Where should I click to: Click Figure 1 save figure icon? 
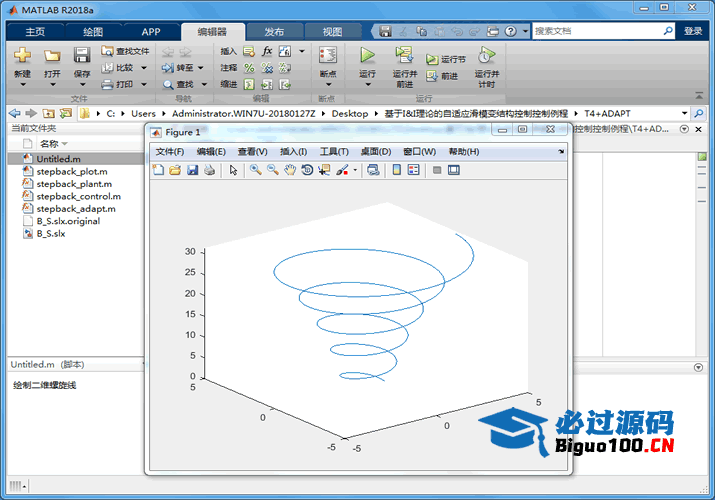[x=192, y=170]
